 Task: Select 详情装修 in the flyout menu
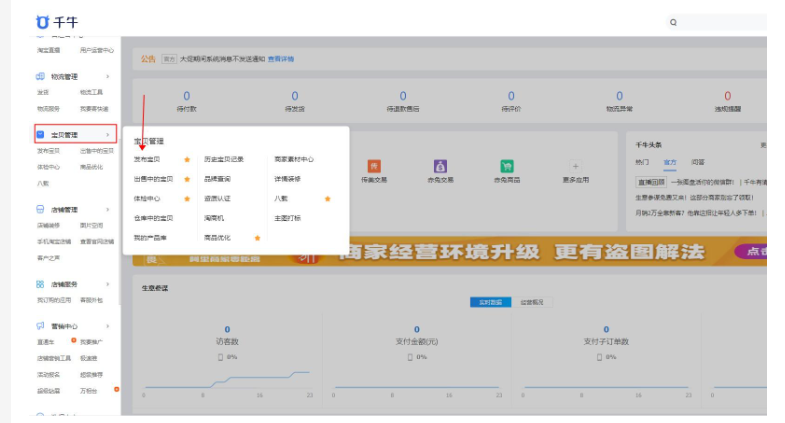click(x=287, y=179)
